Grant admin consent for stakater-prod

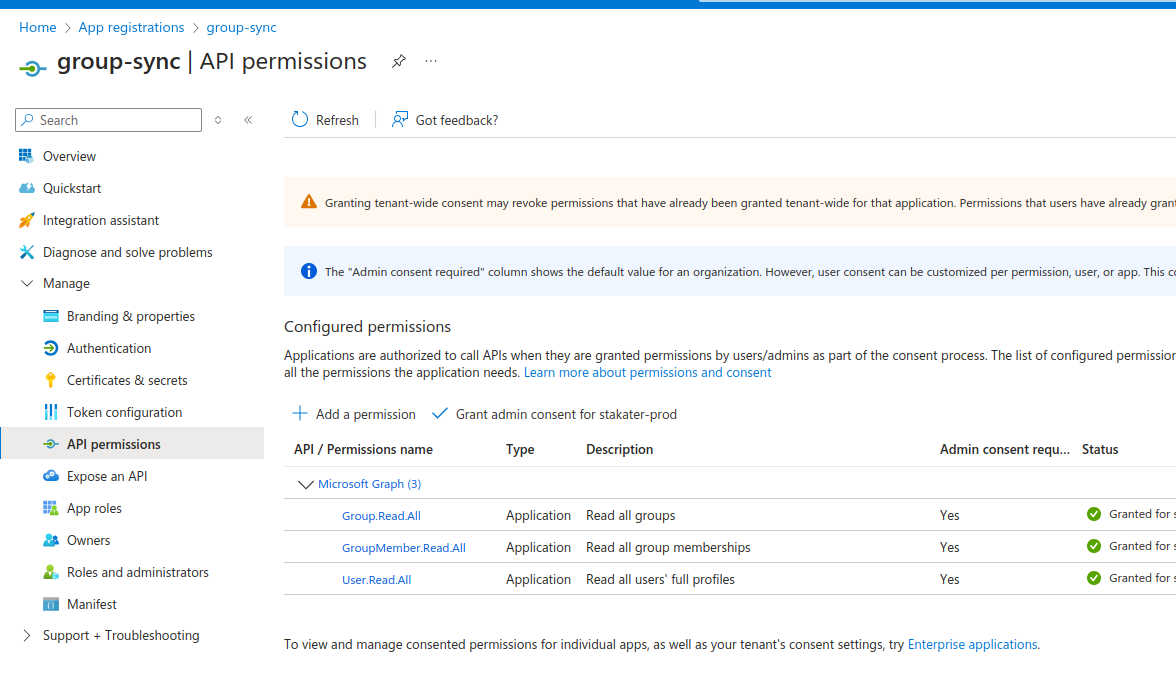[554, 414]
